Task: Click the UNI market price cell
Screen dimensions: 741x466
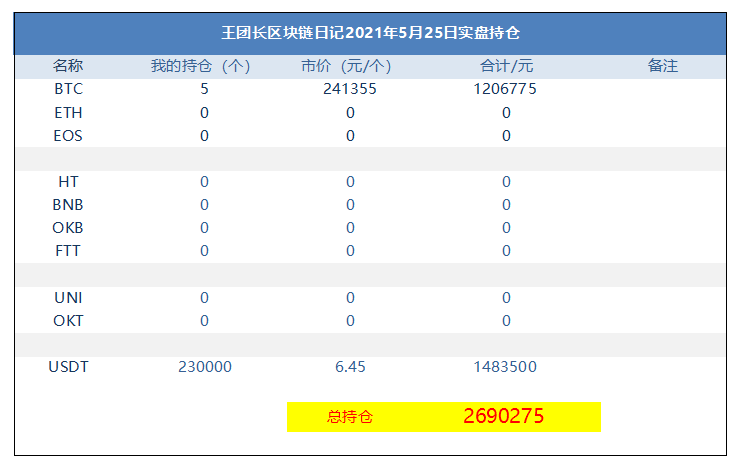Action: pos(350,298)
